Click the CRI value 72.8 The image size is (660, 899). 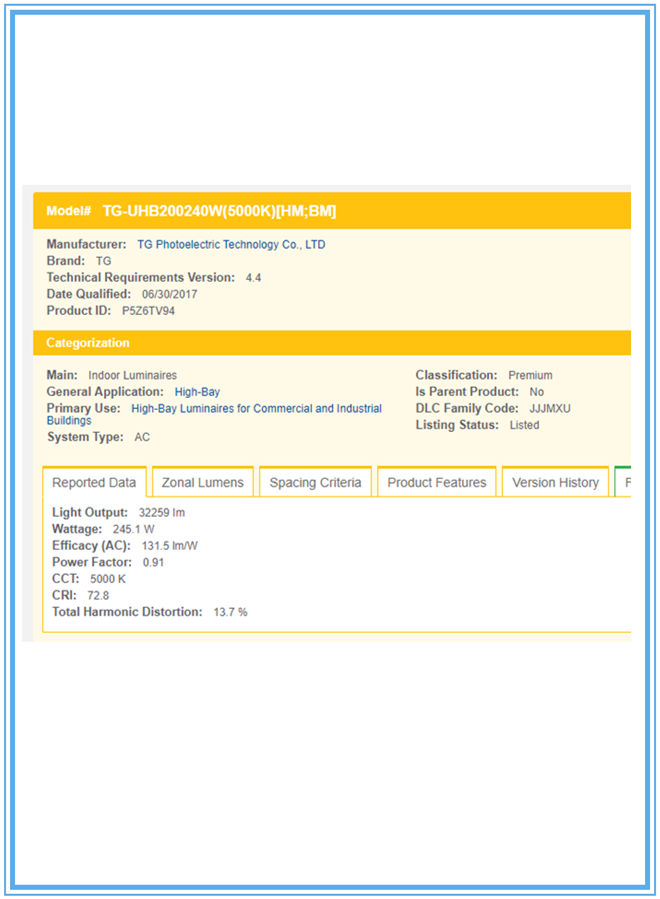[98, 596]
